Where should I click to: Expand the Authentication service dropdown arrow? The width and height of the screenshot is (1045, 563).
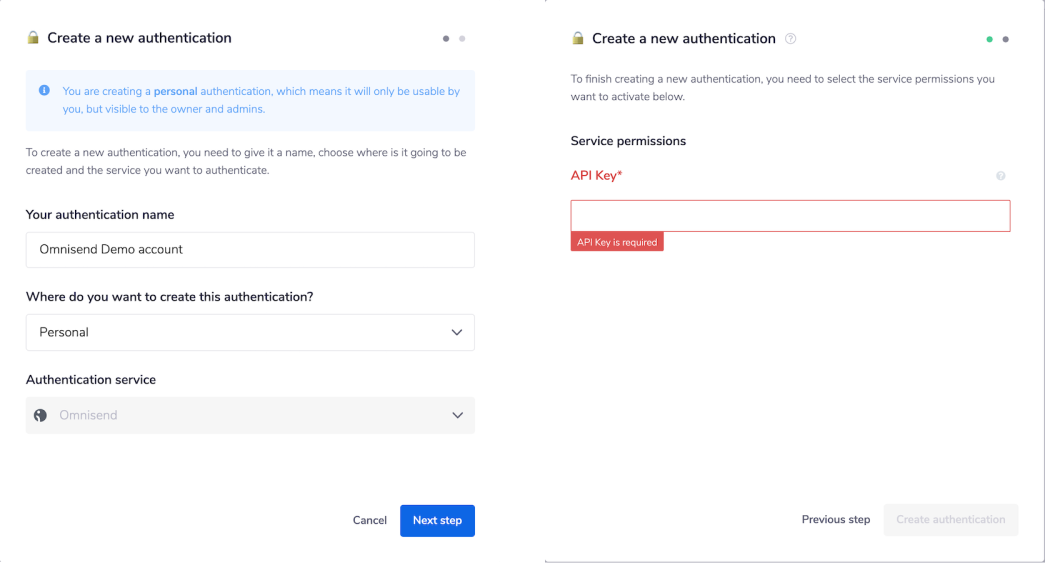(x=457, y=415)
